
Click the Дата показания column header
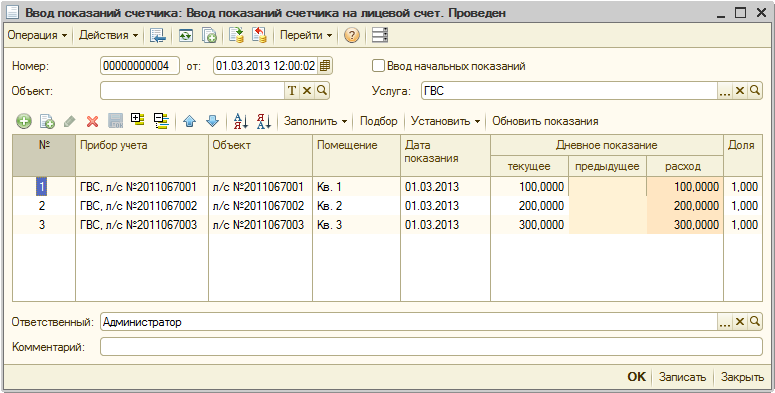click(x=445, y=155)
